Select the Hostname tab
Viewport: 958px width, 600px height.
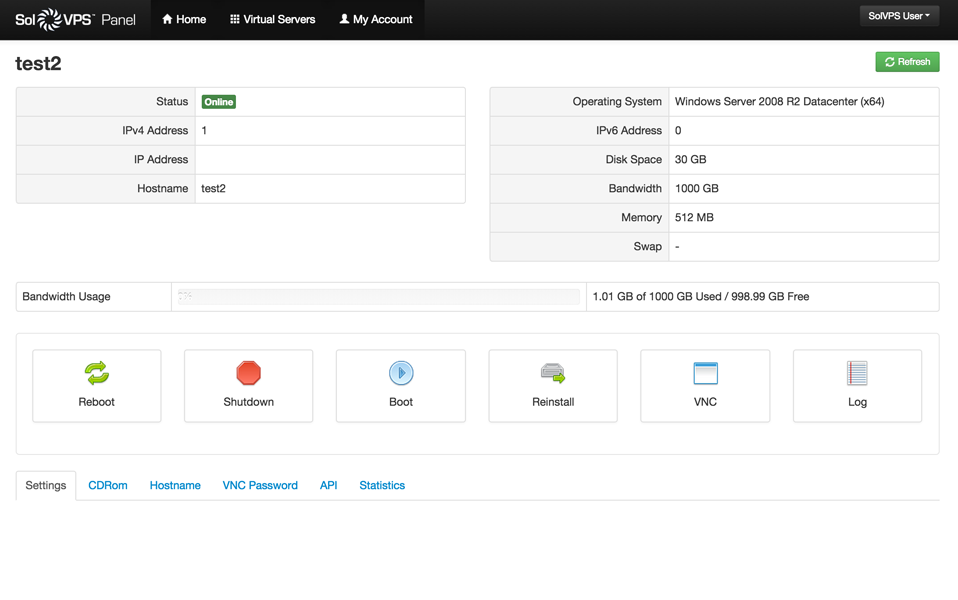pyautogui.click(x=175, y=485)
